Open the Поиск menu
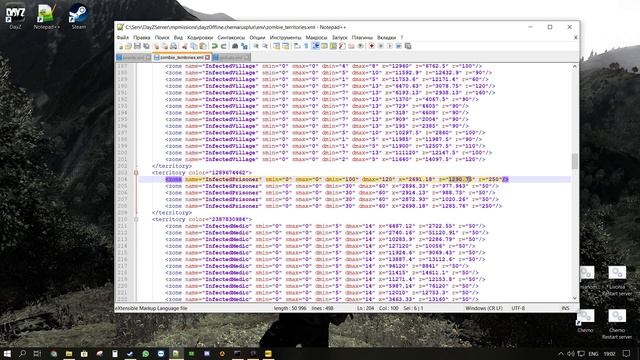Screen dimensions: 640x360 (162, 38)
